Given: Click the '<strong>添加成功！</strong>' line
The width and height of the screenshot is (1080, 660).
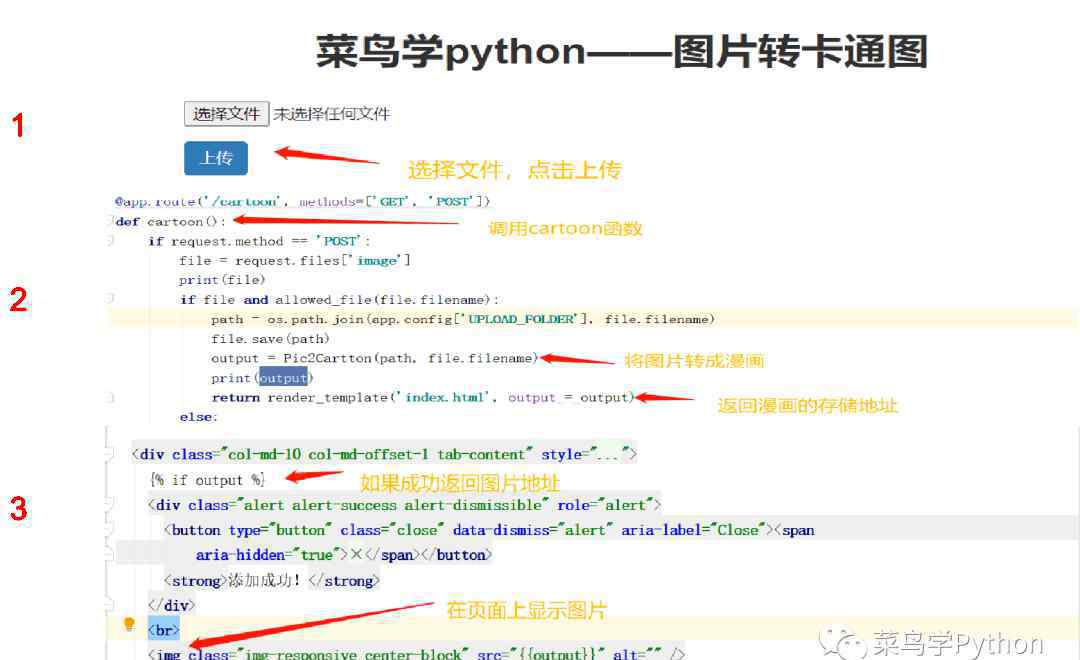Looking at the screenshot, I should coord(271,581).
